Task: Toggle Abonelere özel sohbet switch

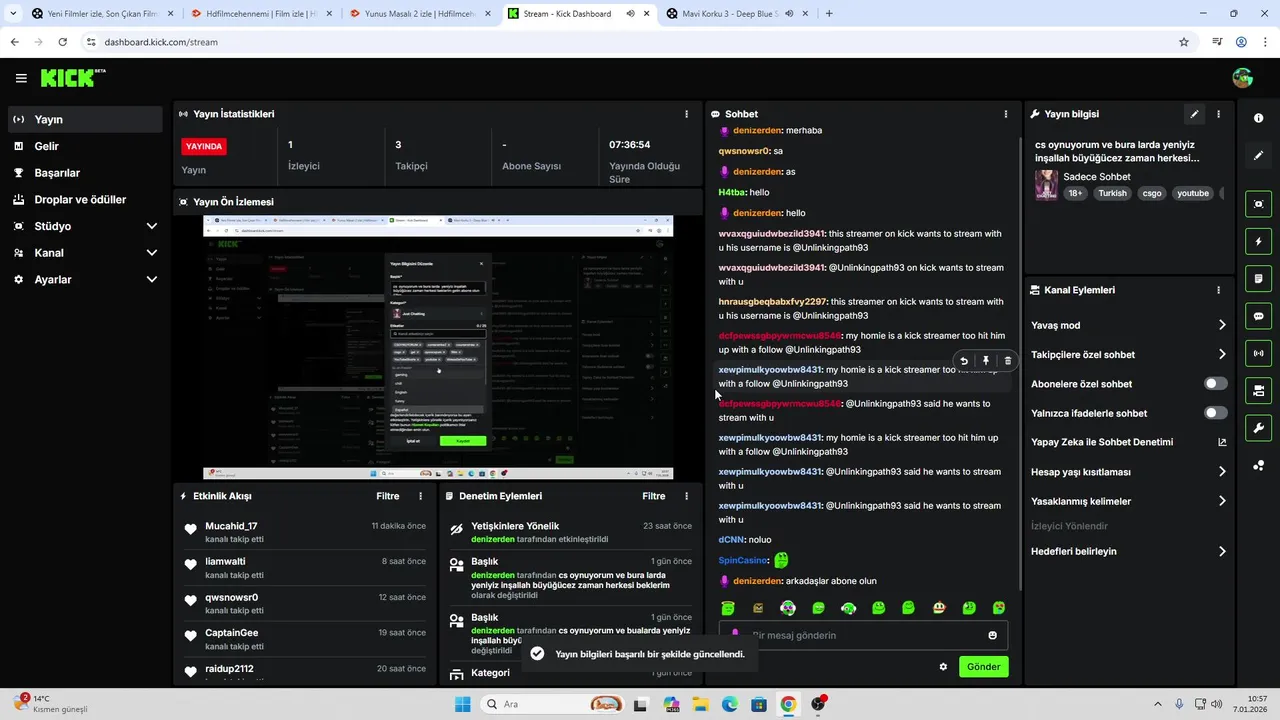Action: [x=1215, y=384]
